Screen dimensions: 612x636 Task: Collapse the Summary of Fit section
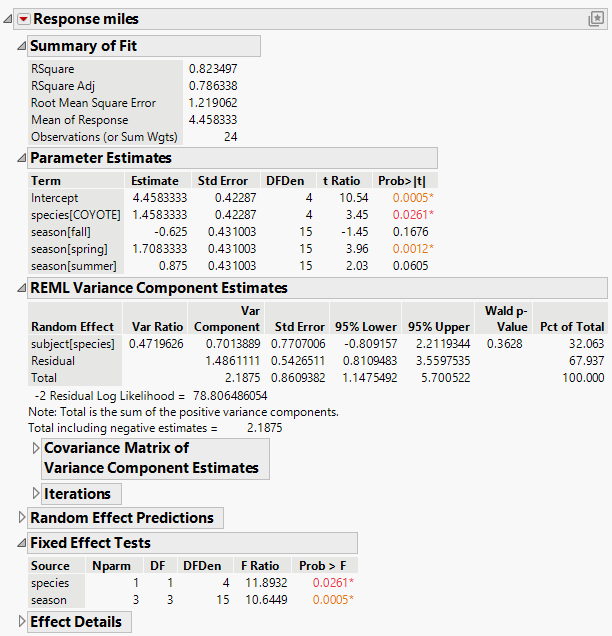(22, 46)
